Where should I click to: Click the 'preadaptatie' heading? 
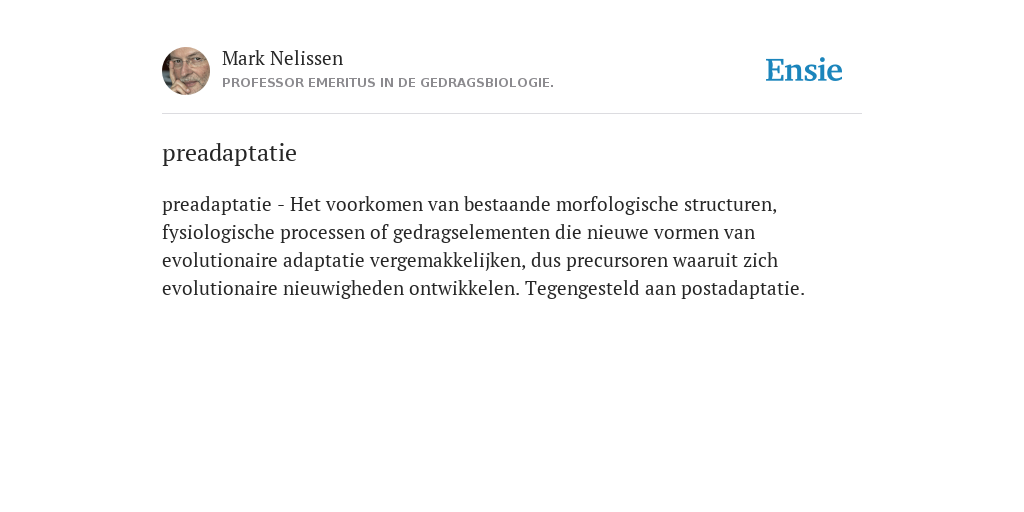coord(229,153)
